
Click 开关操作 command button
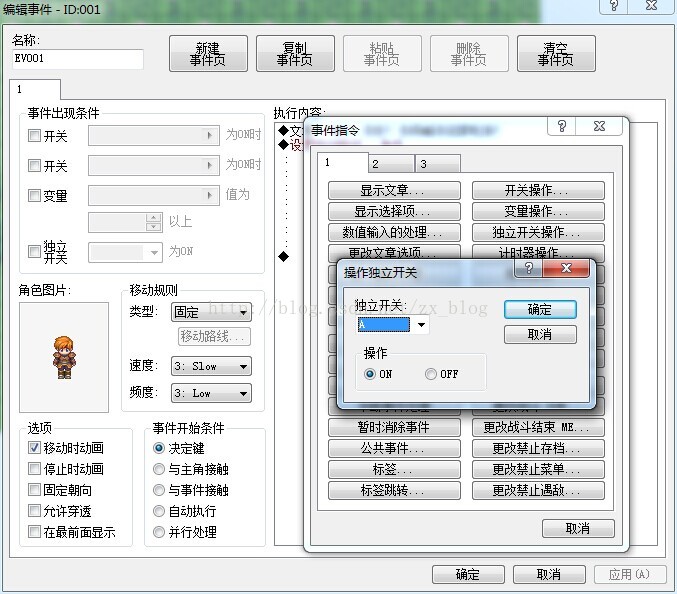(x=538, y=190)
